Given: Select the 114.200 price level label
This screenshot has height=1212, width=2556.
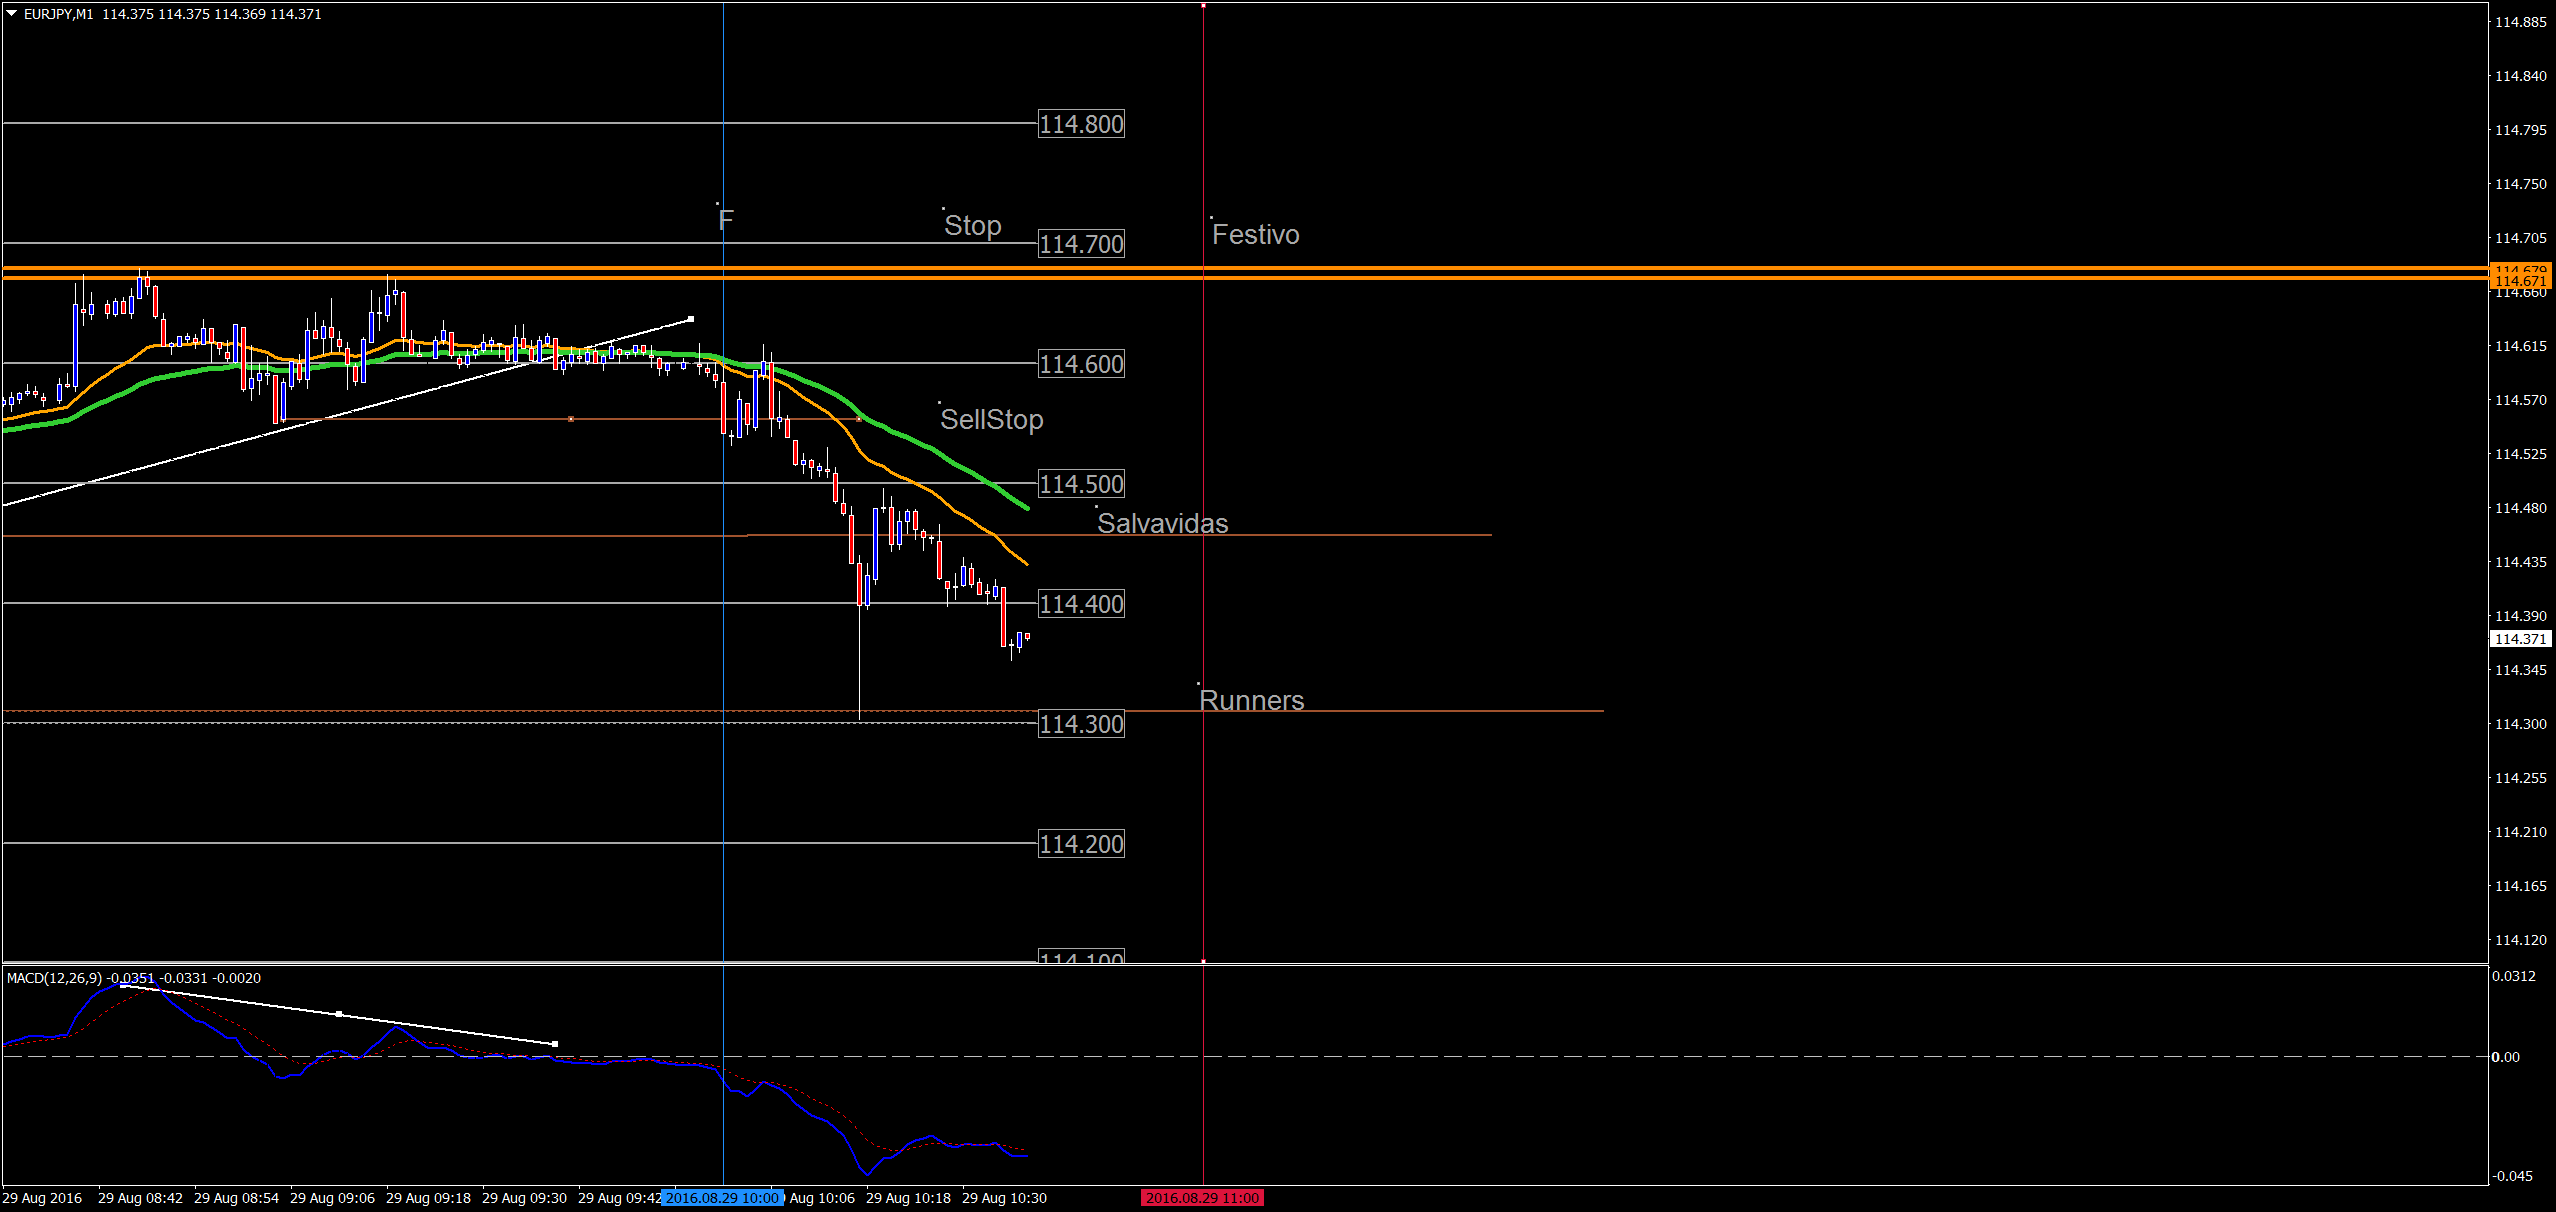Looking at the screenshot, I should pos(1081,844).
